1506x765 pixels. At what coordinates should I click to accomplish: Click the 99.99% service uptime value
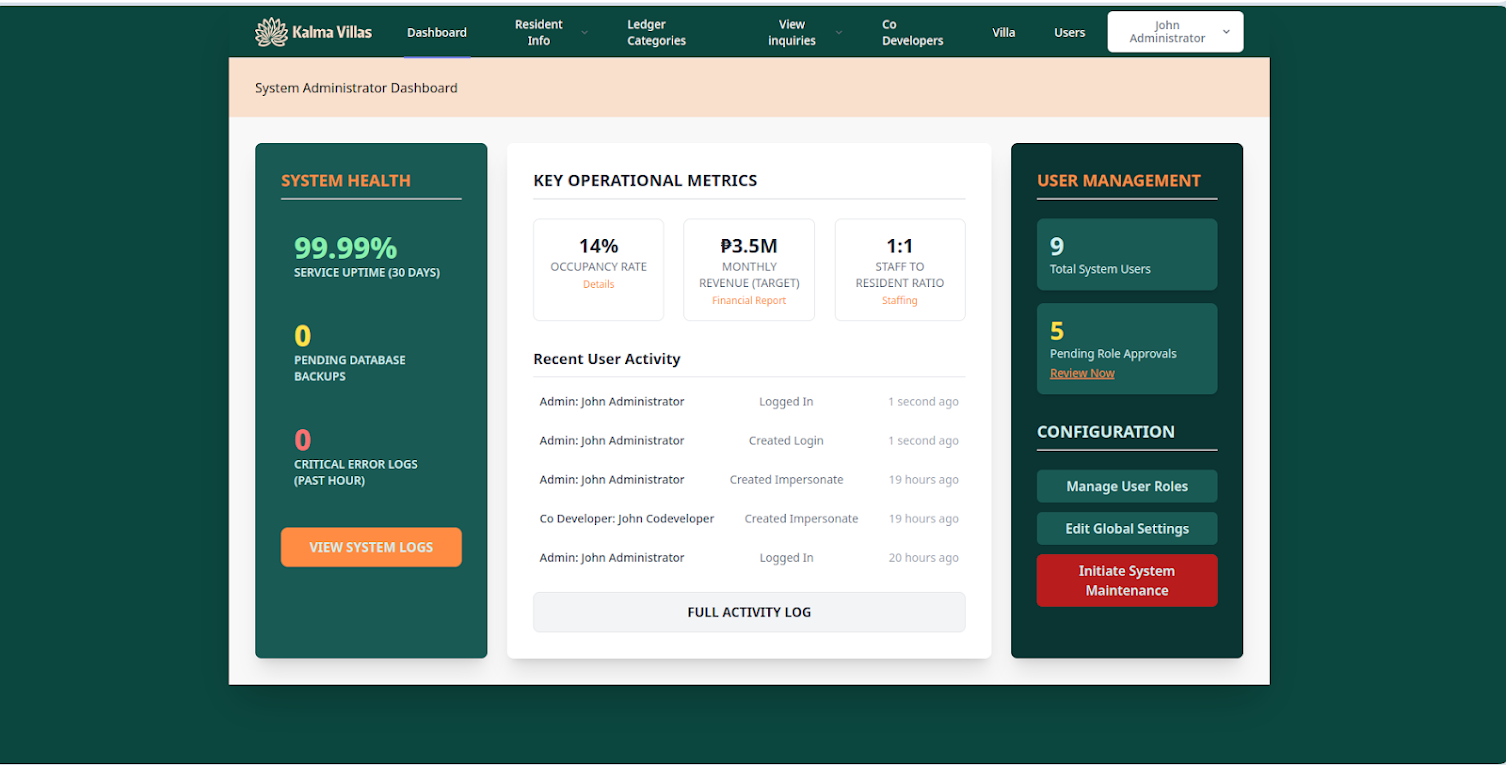pos(345,248)
